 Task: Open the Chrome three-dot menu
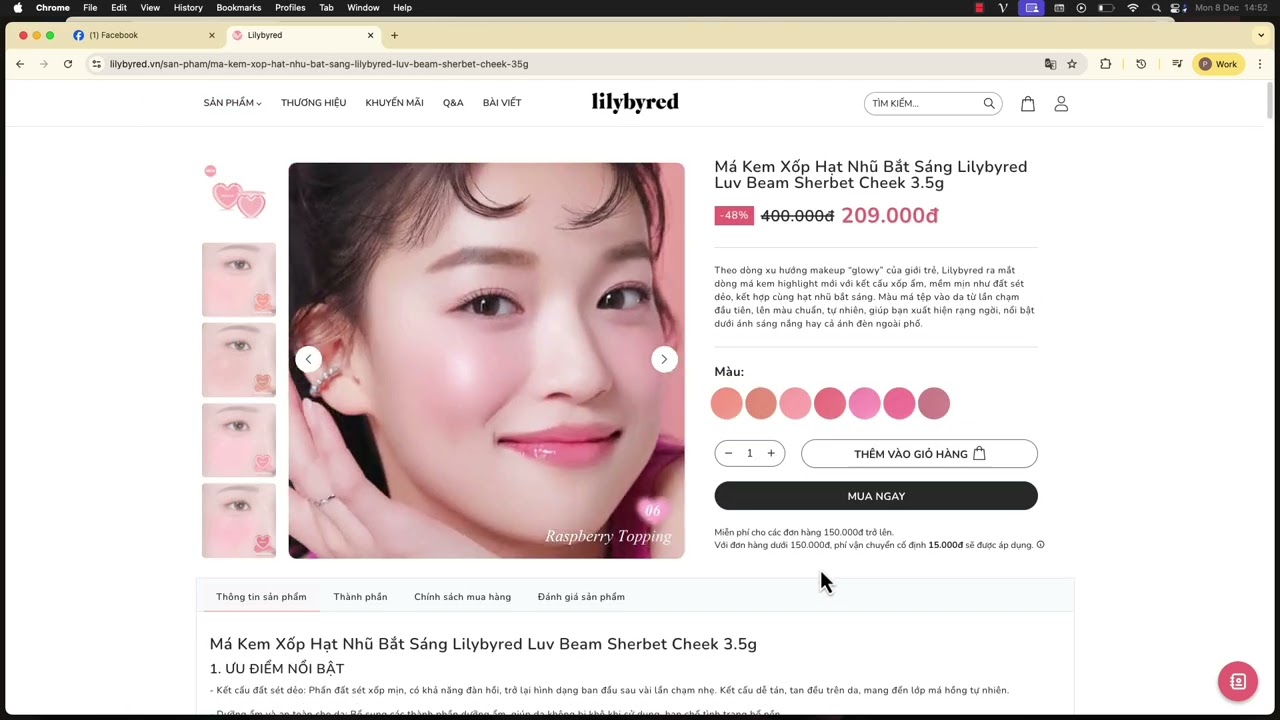pyautogui.click(x=1260, y=64)
